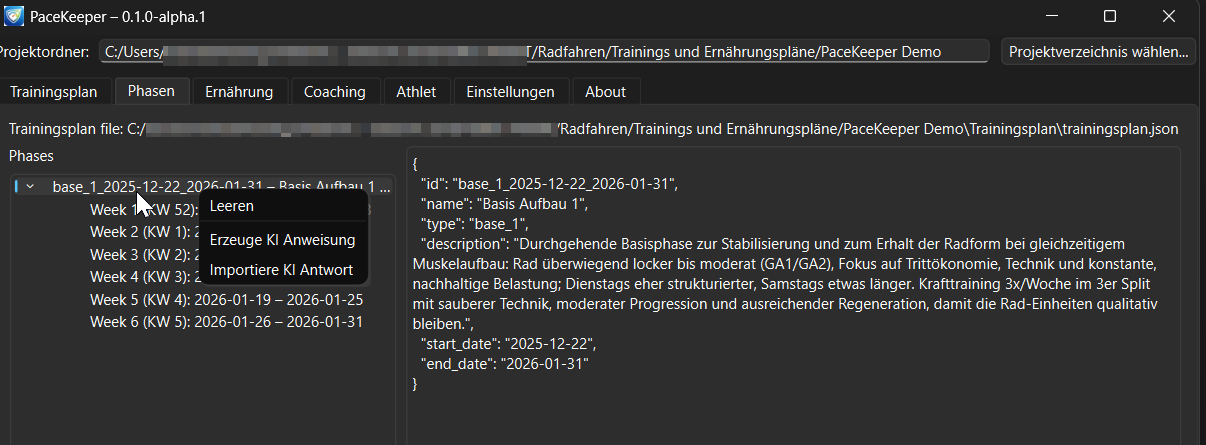Image resolution: width=1206 pixels, height=445 pixels.
Task: Open the About tab
Action: [x=605, y=92]
